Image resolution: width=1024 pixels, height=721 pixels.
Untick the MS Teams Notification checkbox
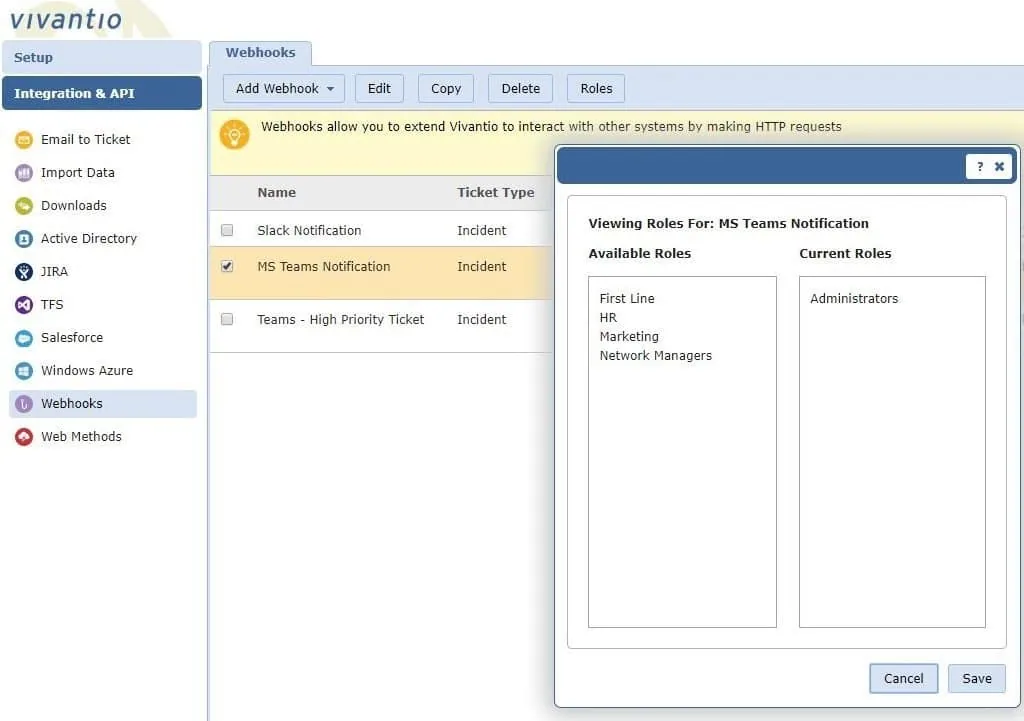[x=227, y=266]
